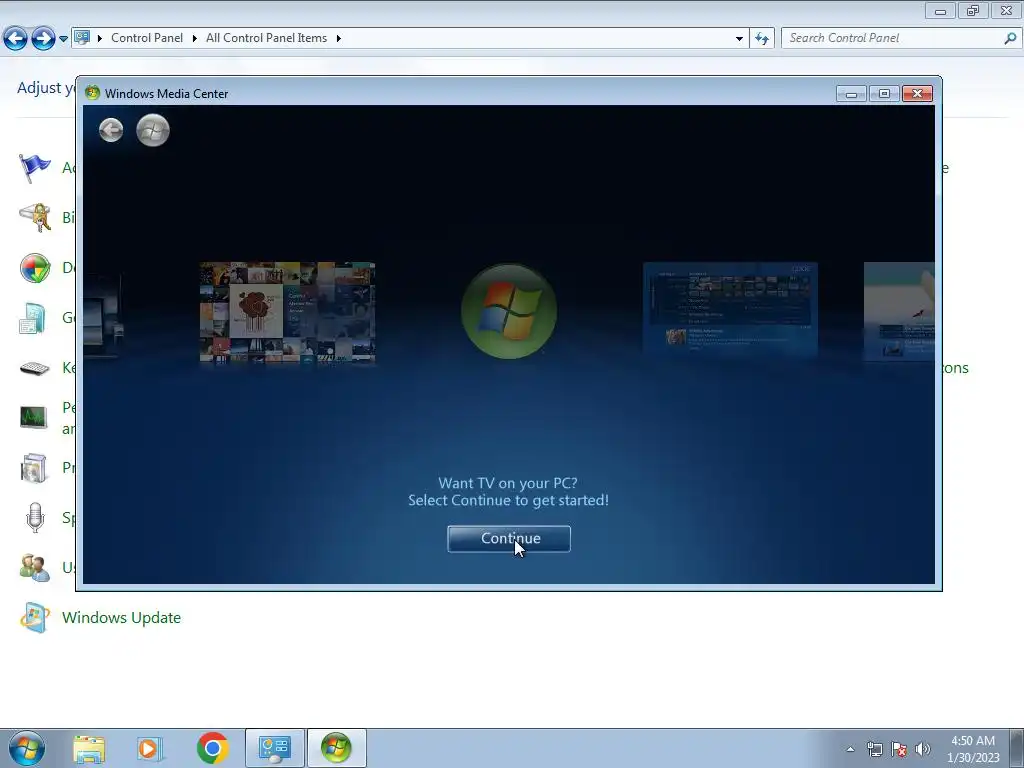Click Keyboard icon in Control Panel
The width and height of the screenshot is (1024, 768).
pyautogui.click(x=35, y=369)
